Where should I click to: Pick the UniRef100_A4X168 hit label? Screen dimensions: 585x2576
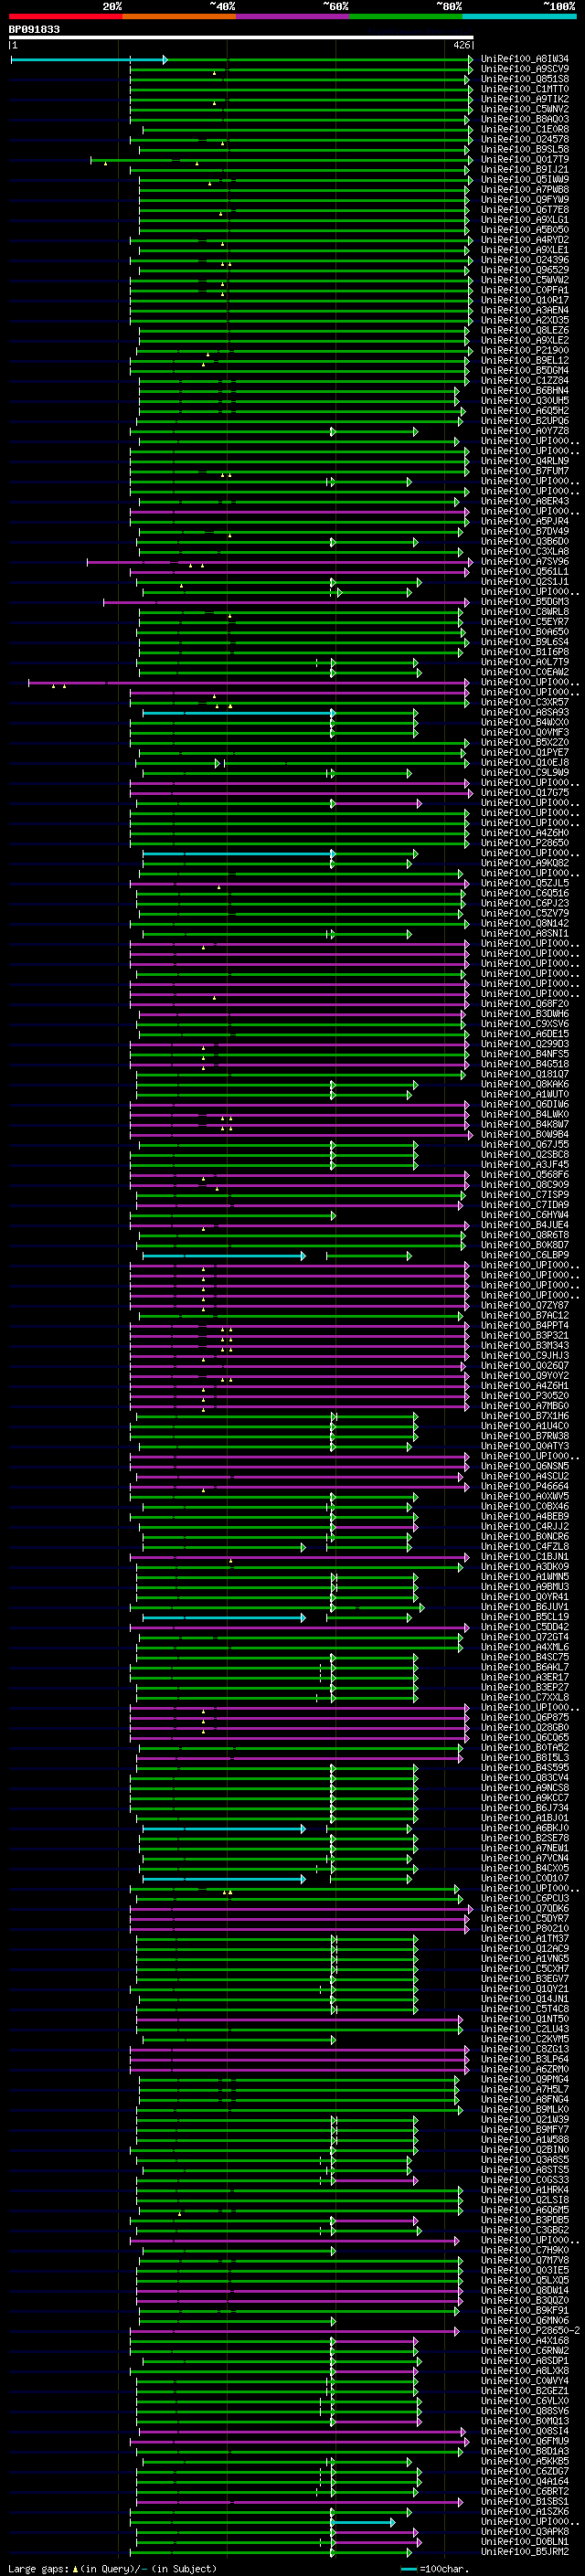pyautogui.click(x=525, y=2340)
